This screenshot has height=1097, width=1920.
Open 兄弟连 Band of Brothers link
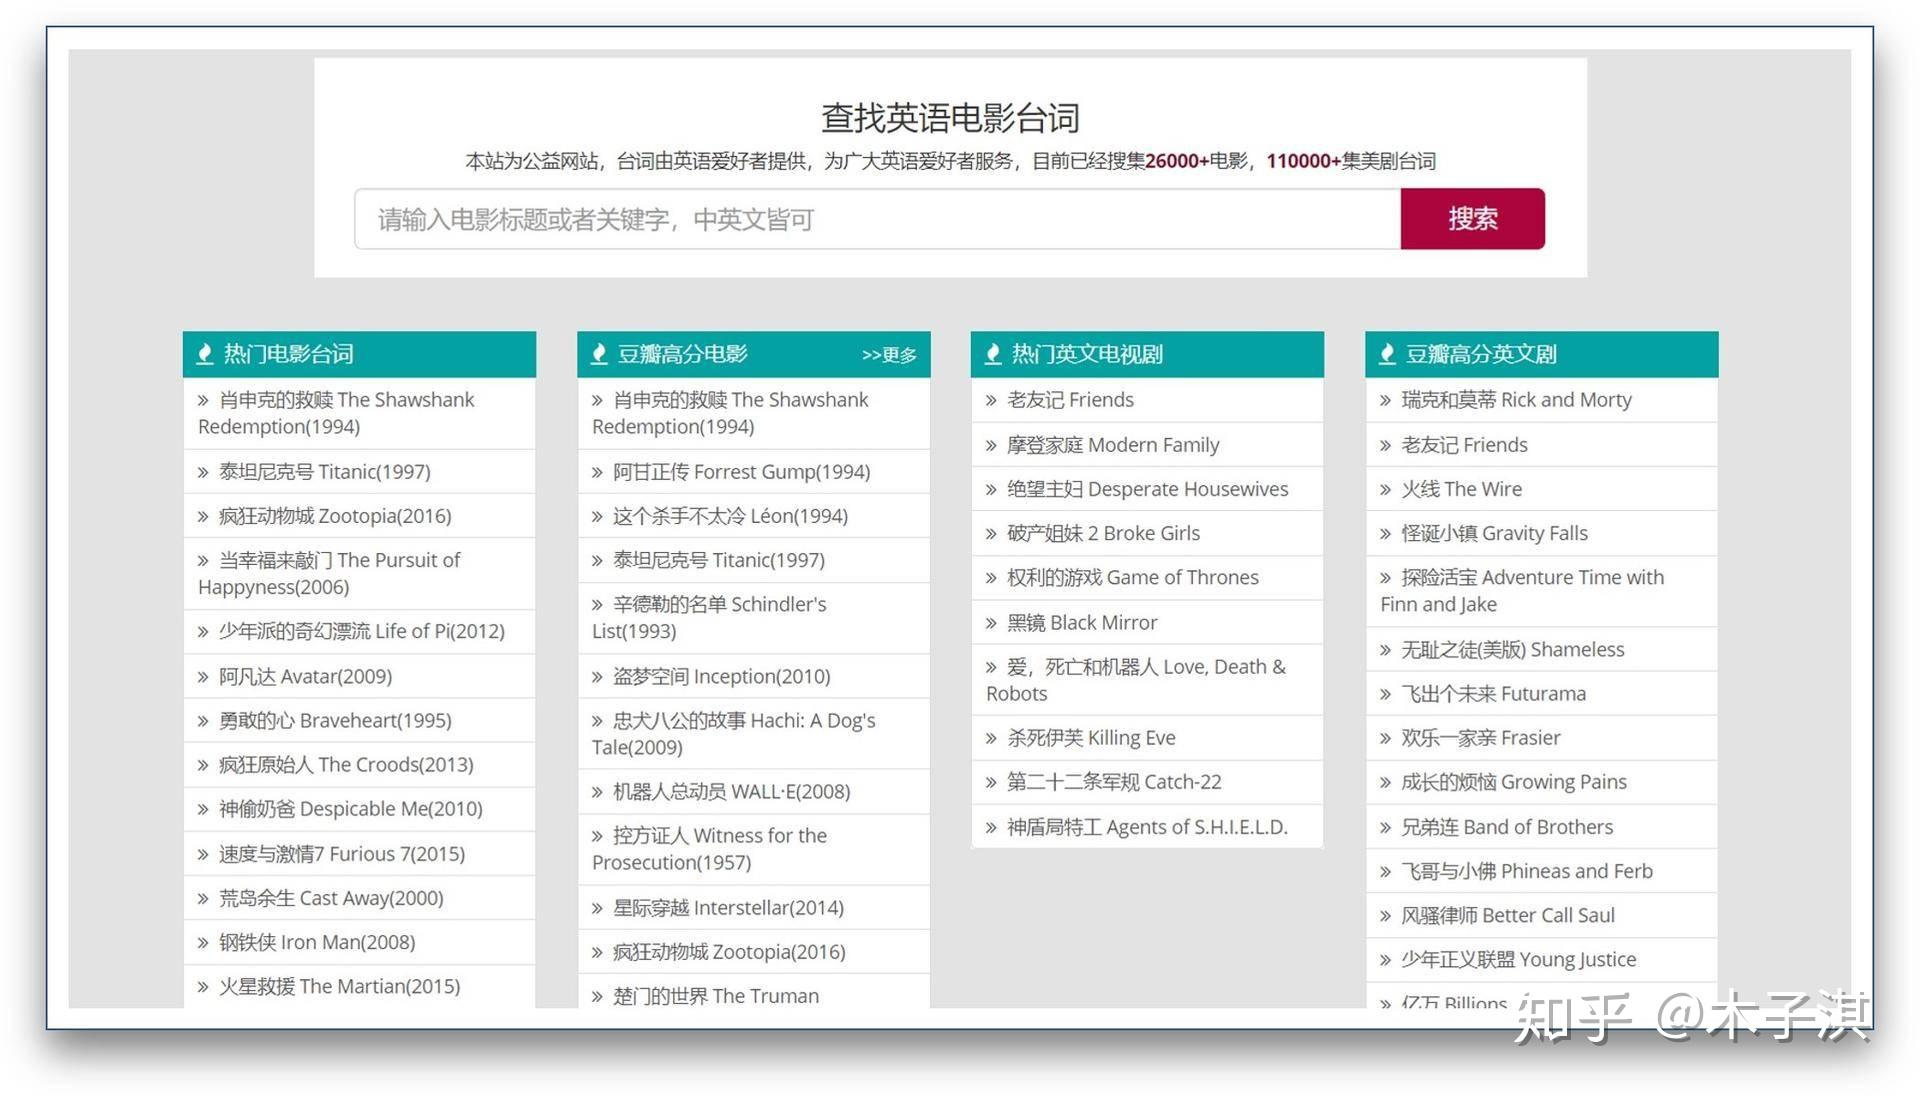pyautogui.click(x=1507, y=827)
